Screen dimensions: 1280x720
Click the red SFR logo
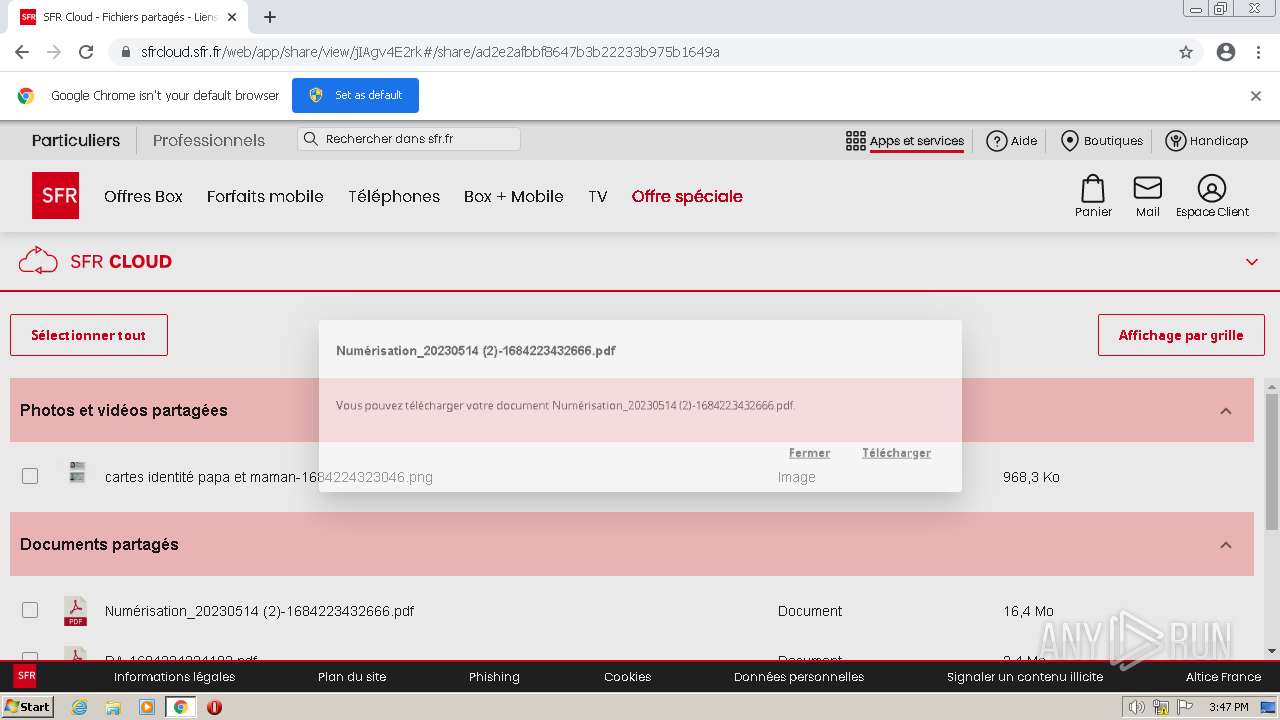point(55,195)
